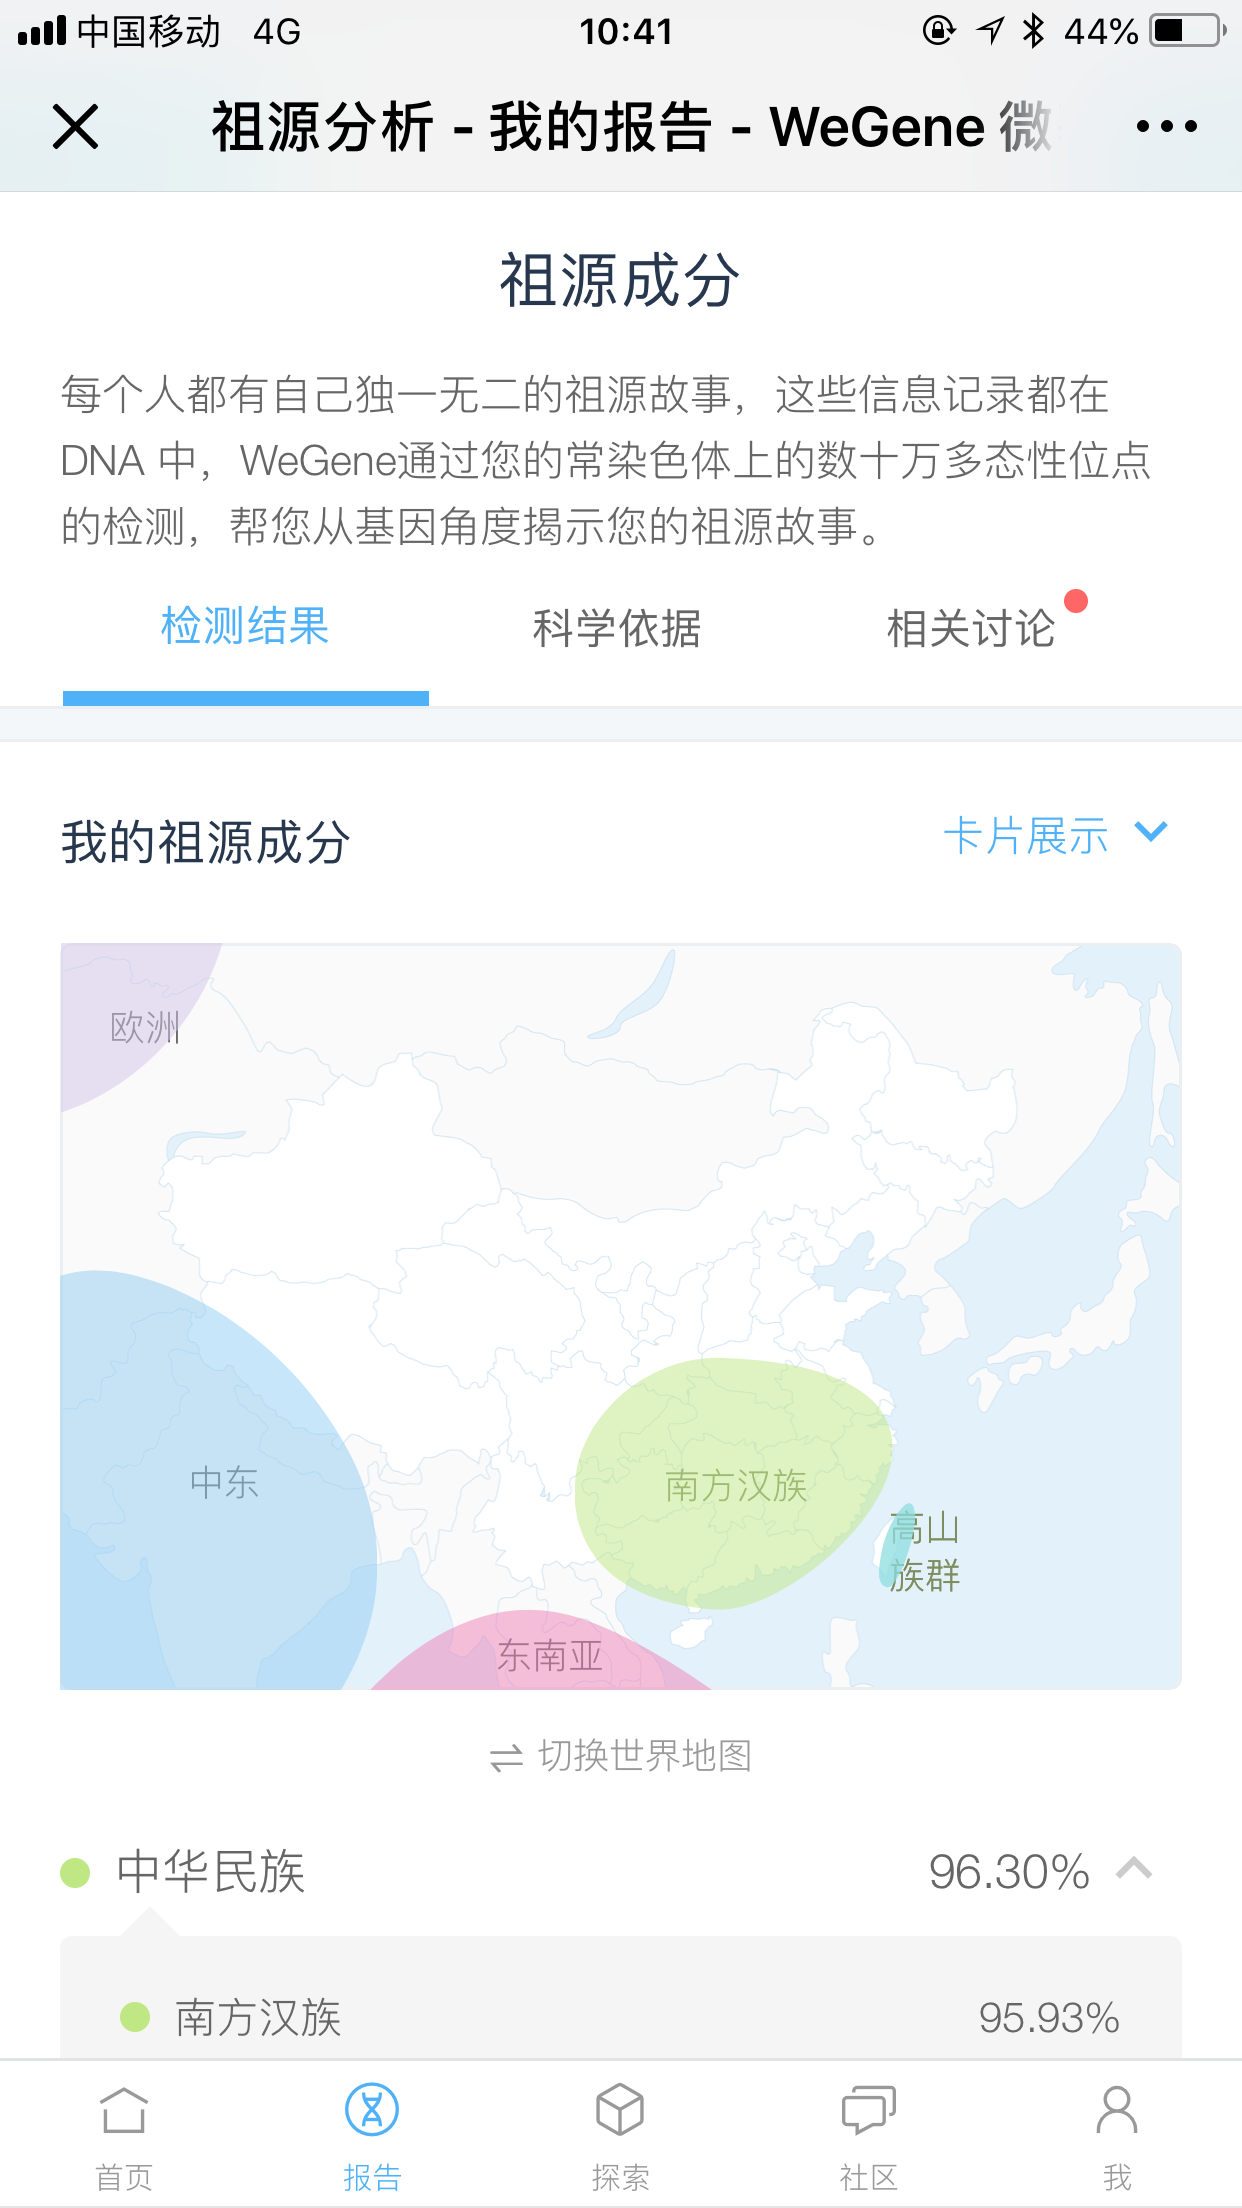Open the 报告 DNA report icon
Screen dimensions: 1242x2208
(372, 2110)
